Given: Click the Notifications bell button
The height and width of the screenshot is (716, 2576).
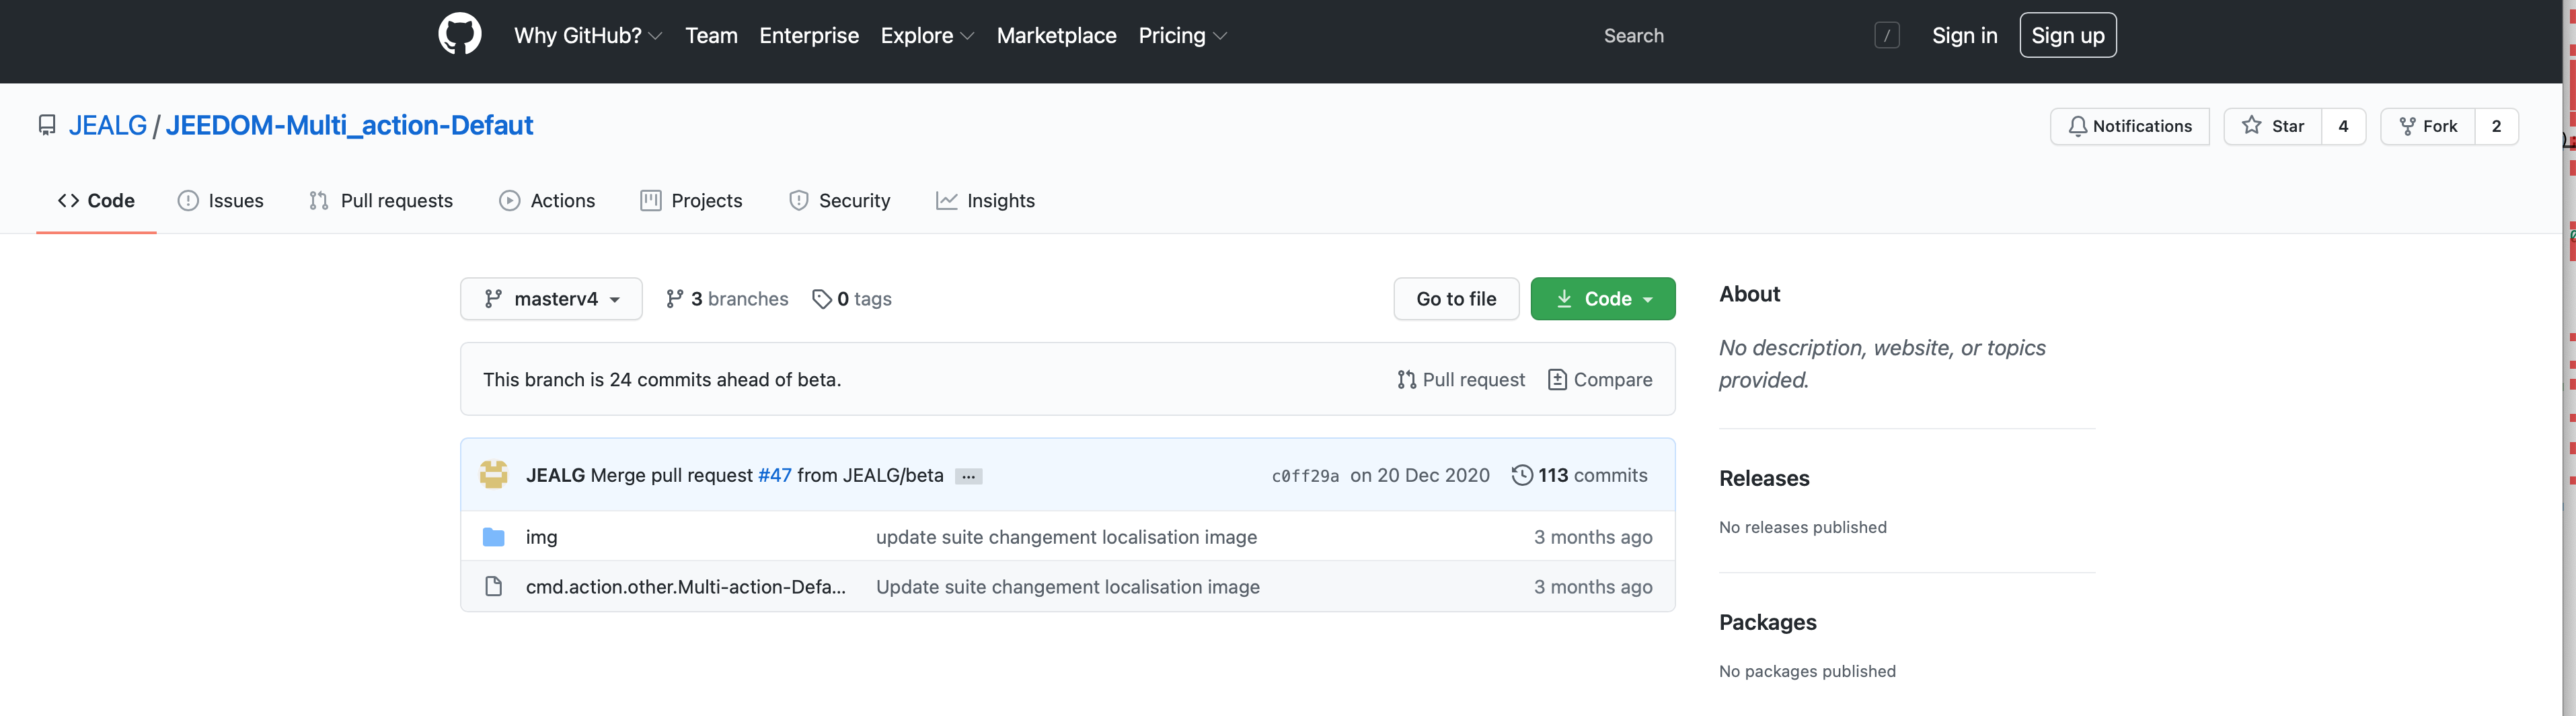Looking at the screenshot, I should point(2129,126).
